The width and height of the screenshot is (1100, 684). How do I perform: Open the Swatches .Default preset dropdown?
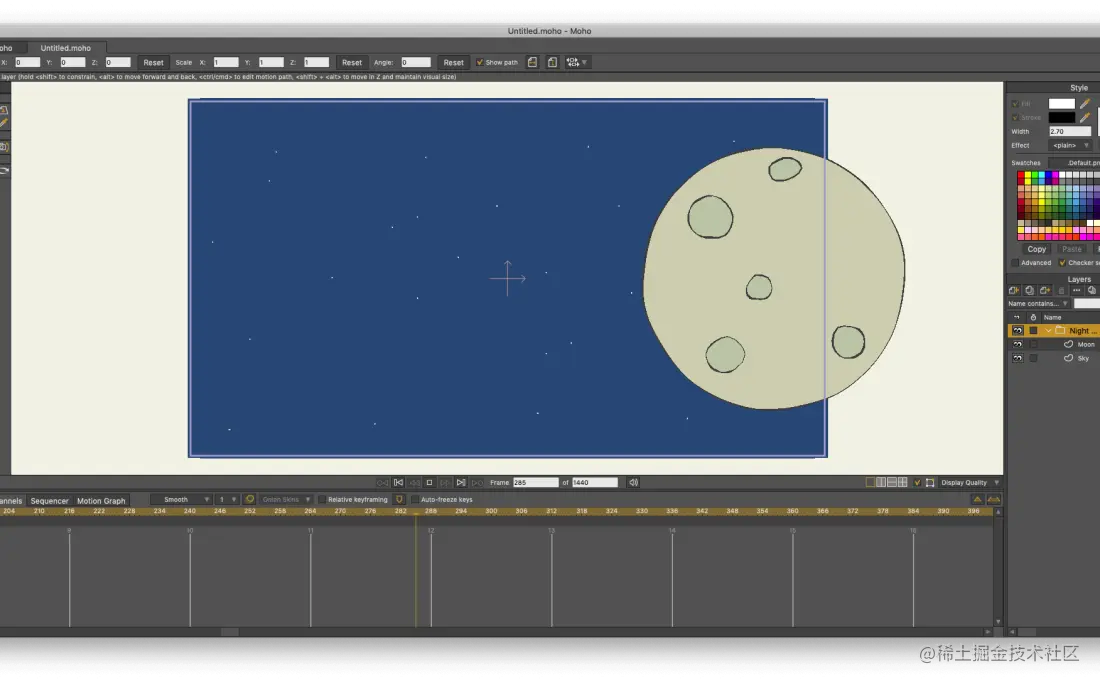click(1075, 163)
